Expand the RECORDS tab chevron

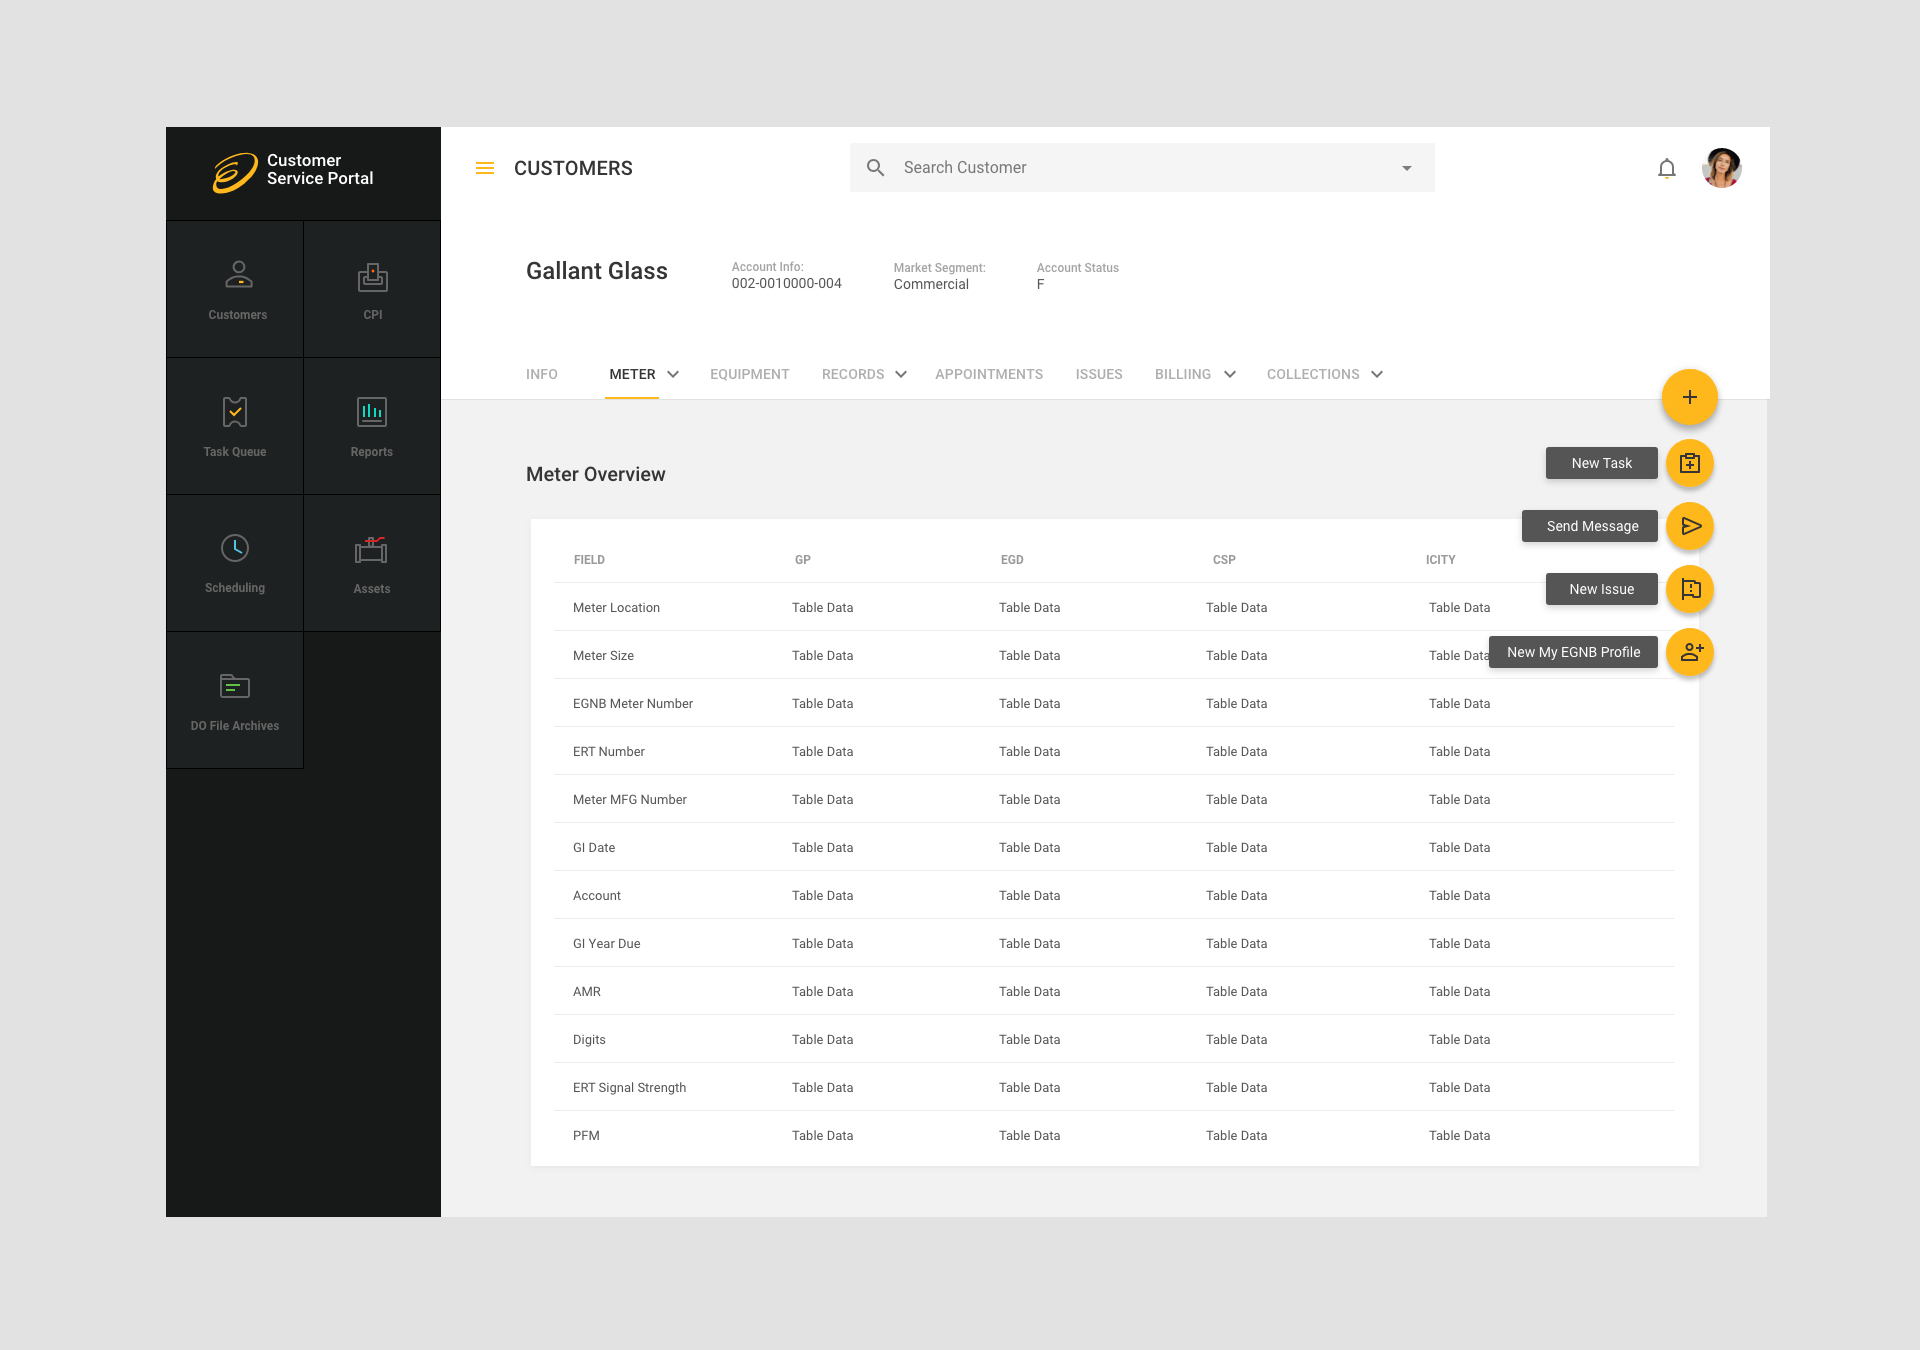(901, 374)
